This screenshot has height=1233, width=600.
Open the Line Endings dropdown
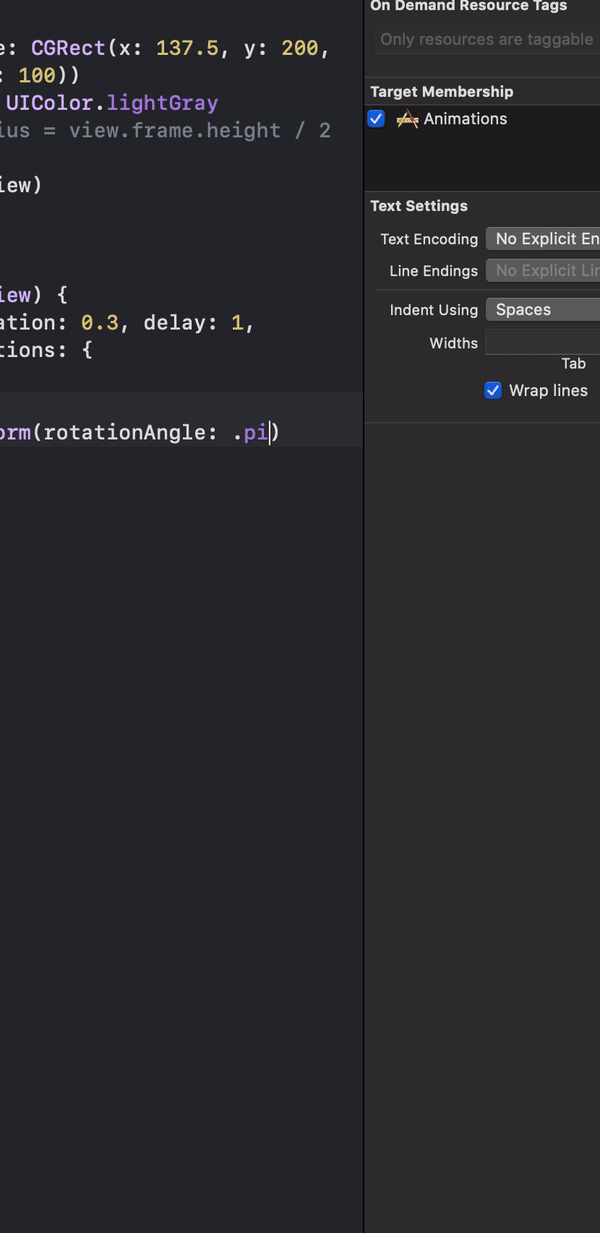pos(543,271)
